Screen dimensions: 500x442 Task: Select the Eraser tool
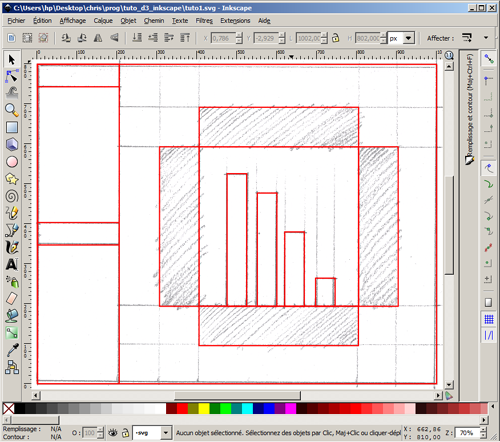(12, 298)
